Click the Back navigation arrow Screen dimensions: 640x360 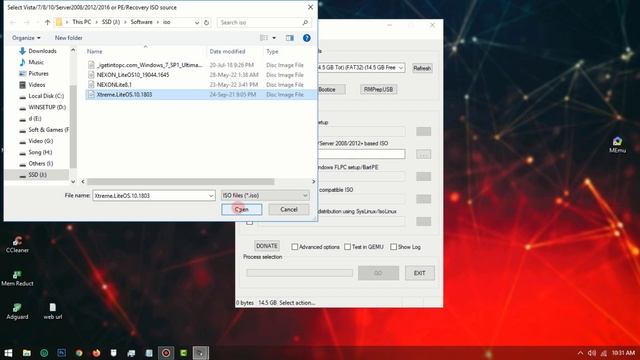(x=13, y=22)
